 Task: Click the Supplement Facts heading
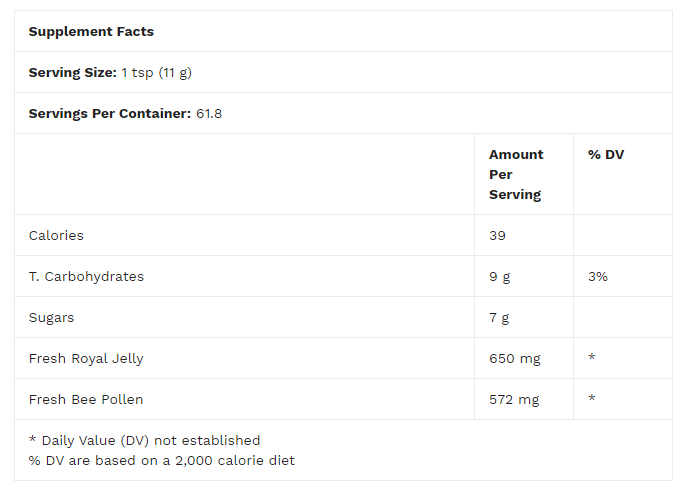click(91, 32)
